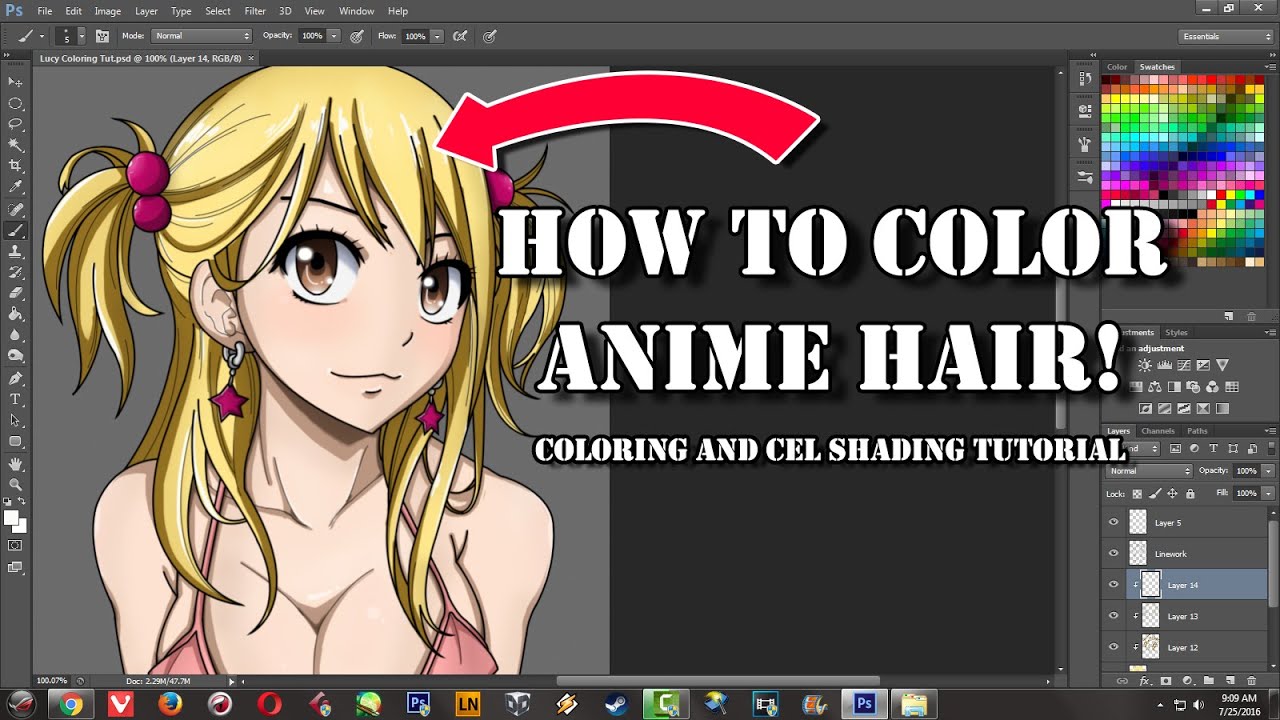Toggle lock position

pyautogui.click(x=1172, y=493)
